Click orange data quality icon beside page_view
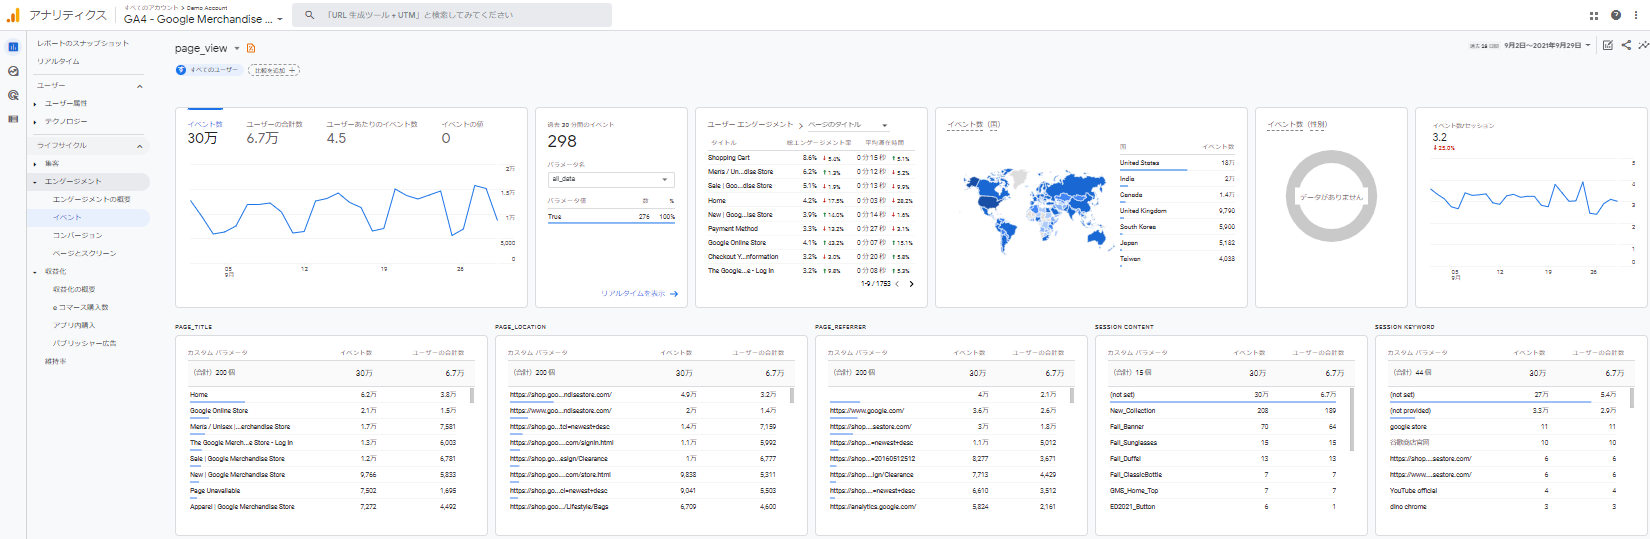Screen dimensions: 1650x539 coord(251,48)
